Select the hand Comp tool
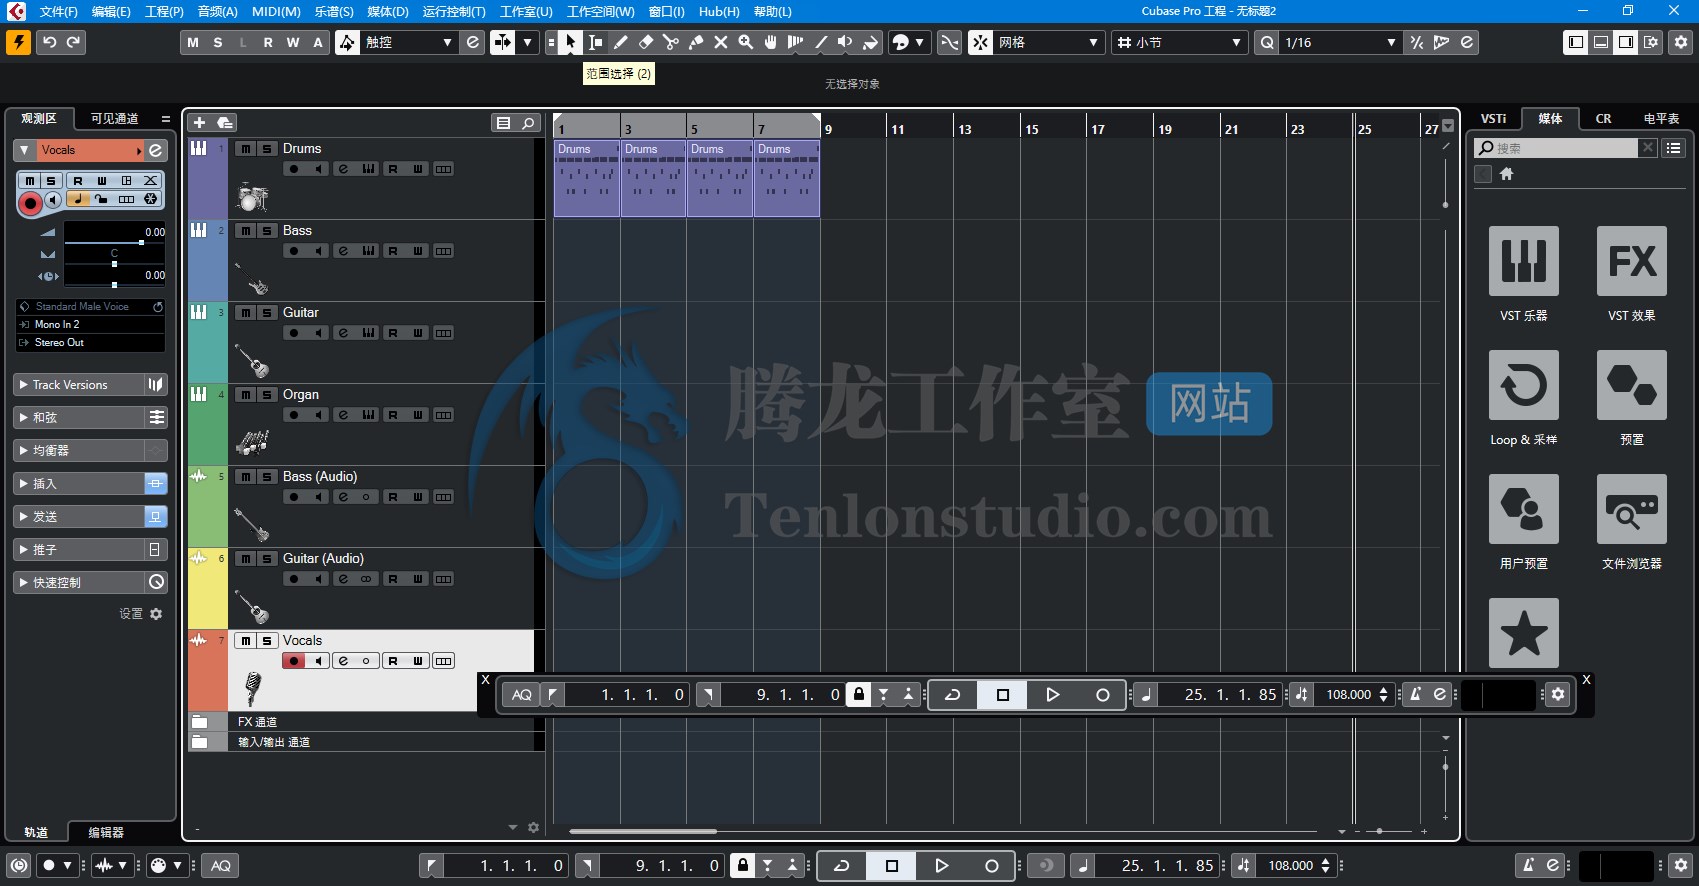Image resolution: width=1699 pixels, height=886 pixels. point(770,42)
